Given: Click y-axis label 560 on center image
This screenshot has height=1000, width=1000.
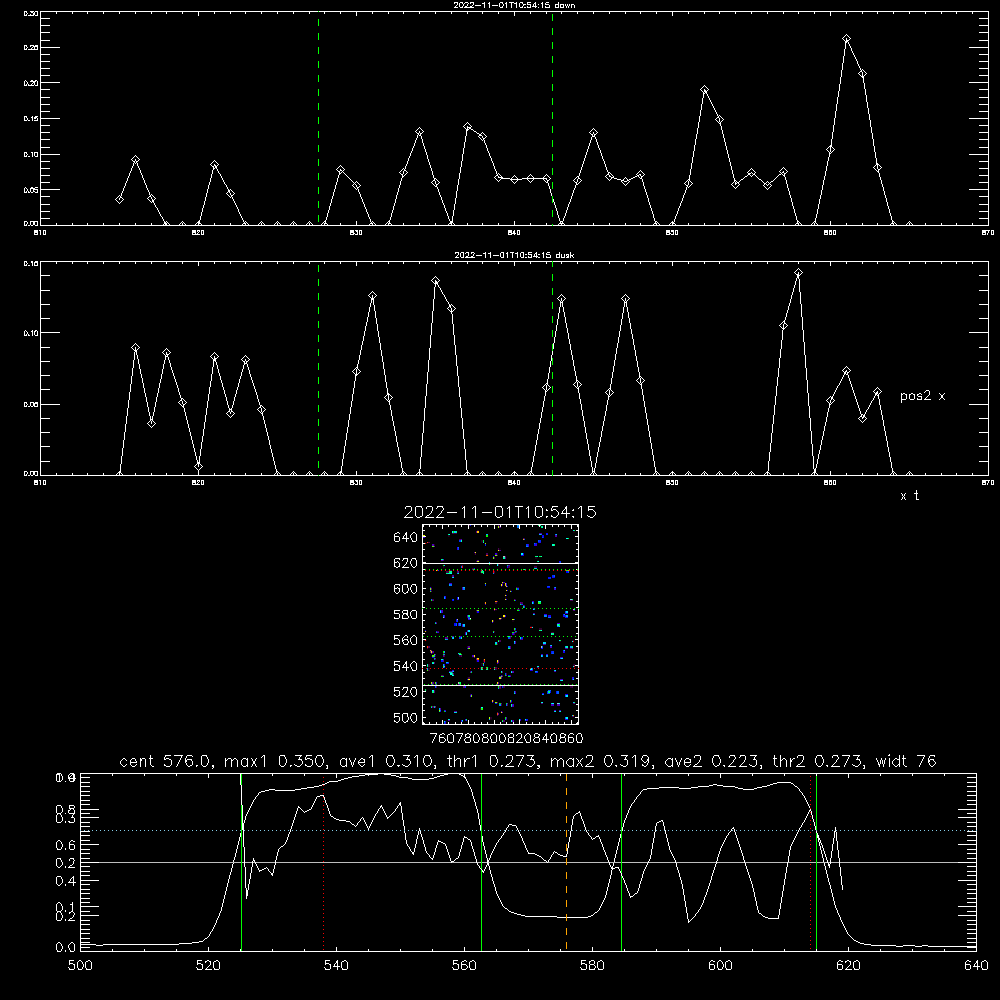Looking at the screenshot, I should coord(405,640).
